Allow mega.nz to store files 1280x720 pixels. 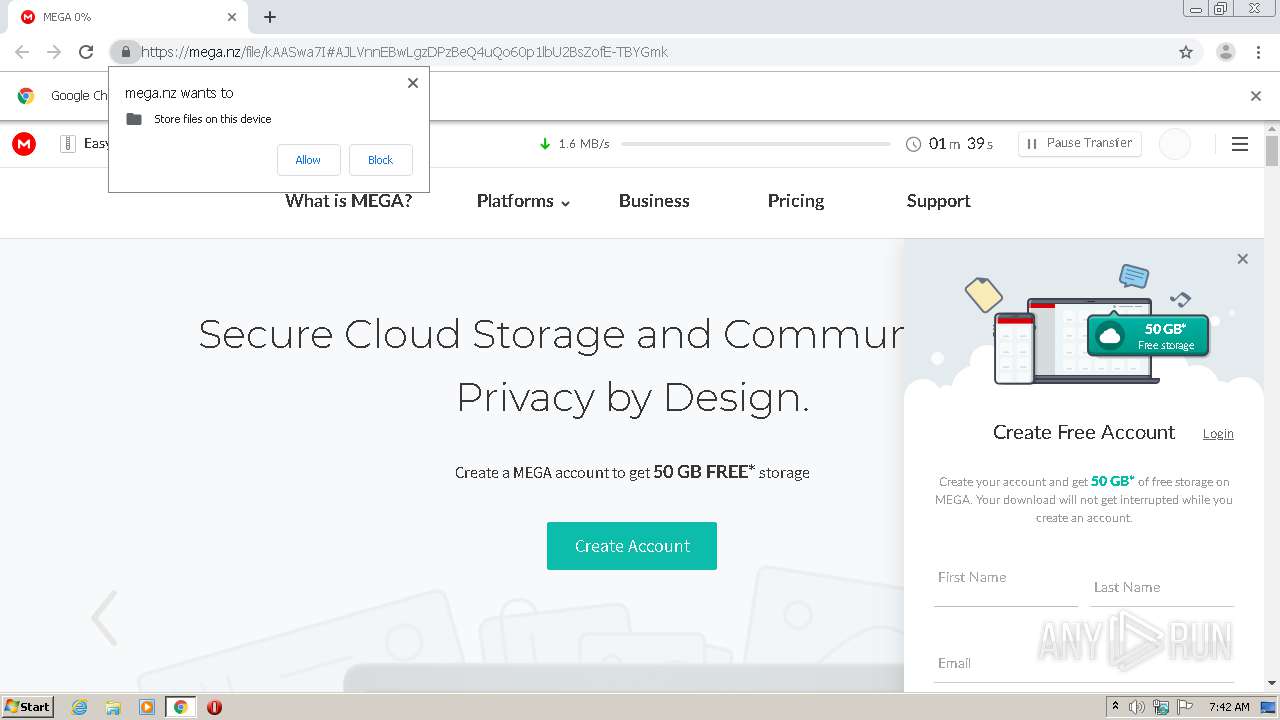pyautogui.click(x=308, y=160)
